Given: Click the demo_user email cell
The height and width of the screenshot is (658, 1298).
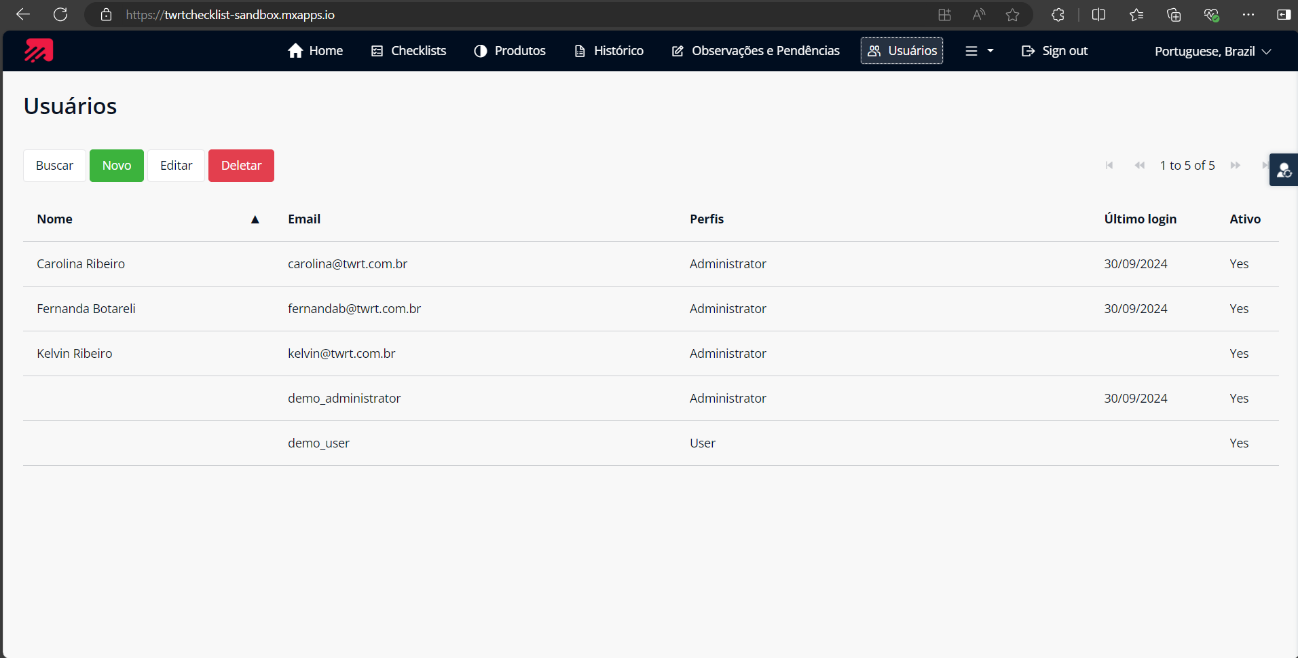Looking at the screenshot, I should (x=319, y=443).
